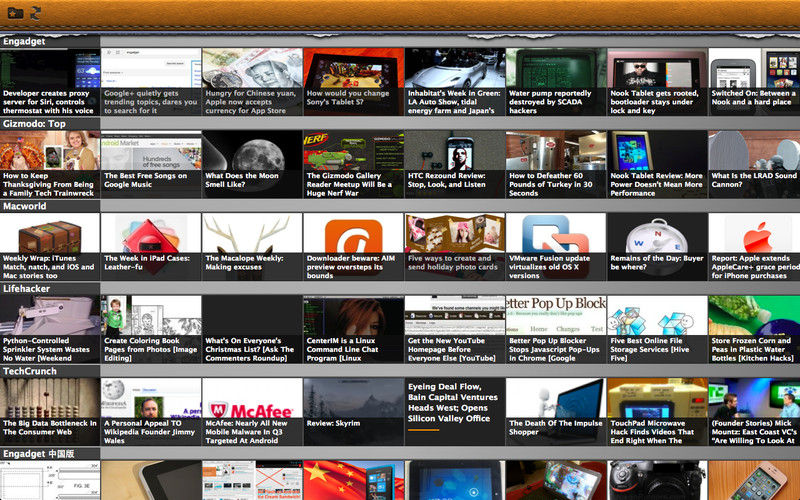Open How to Defeather 60 Pounds of Turkey

click(x=556, y=164)
